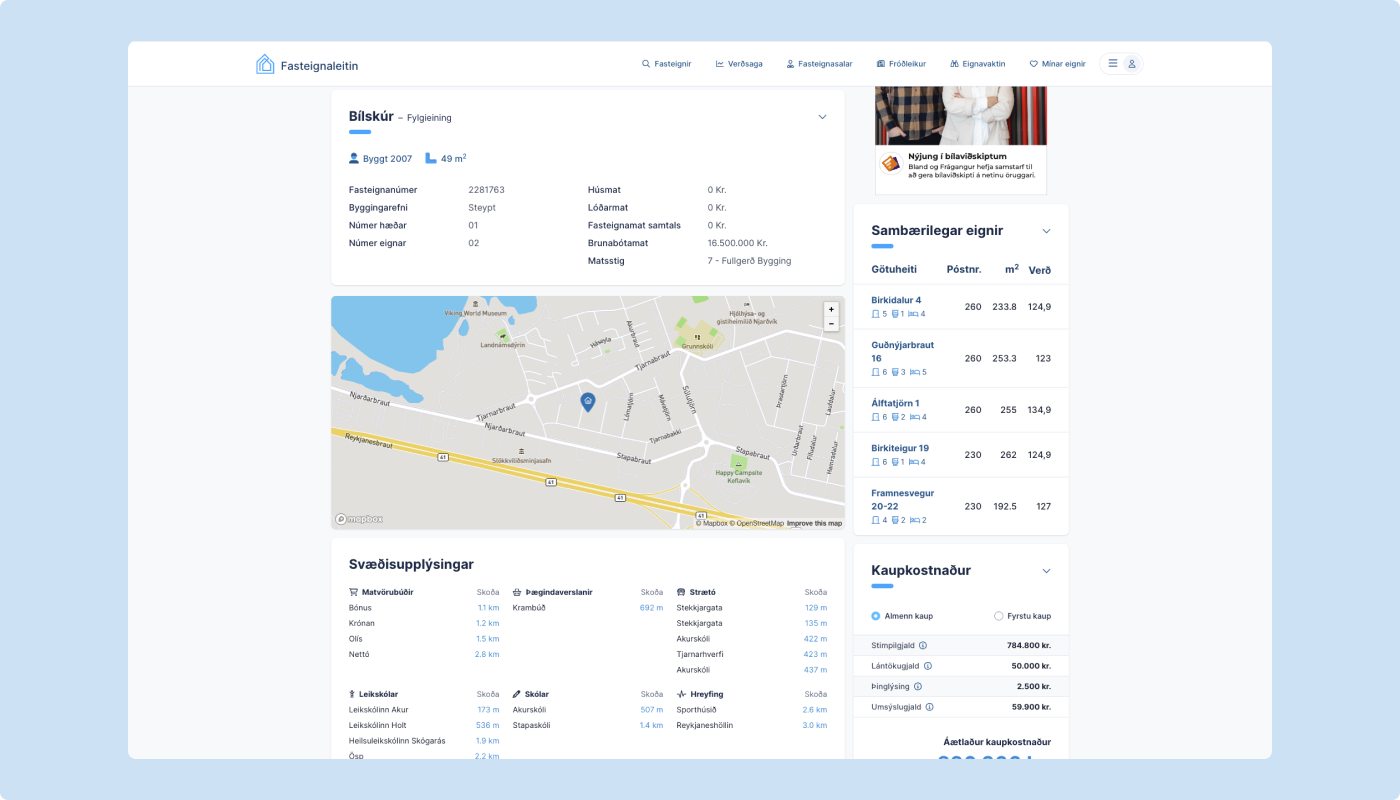The width and height of the screenshot is (1400, 800).
Task: Open the Álftatjörn 1 listing
Action: [895, 403]
